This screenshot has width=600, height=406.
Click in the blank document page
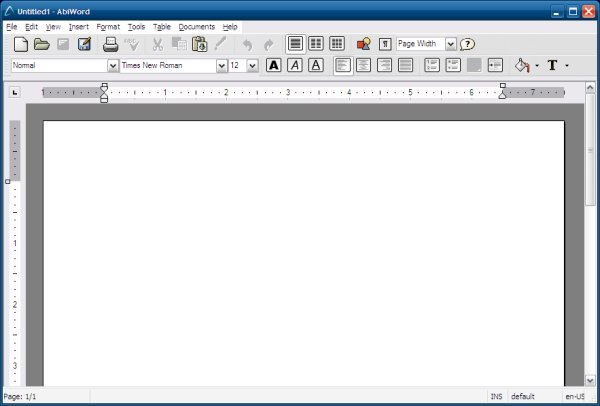tap(304, 253)
